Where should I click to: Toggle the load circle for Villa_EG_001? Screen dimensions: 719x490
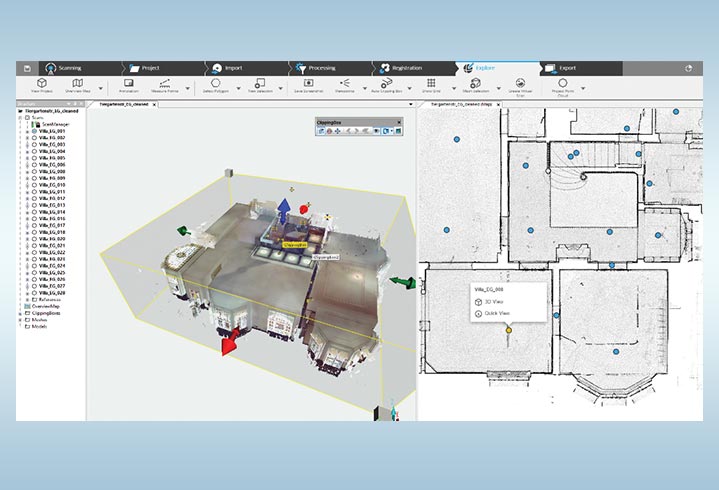[x=34, y=131]
